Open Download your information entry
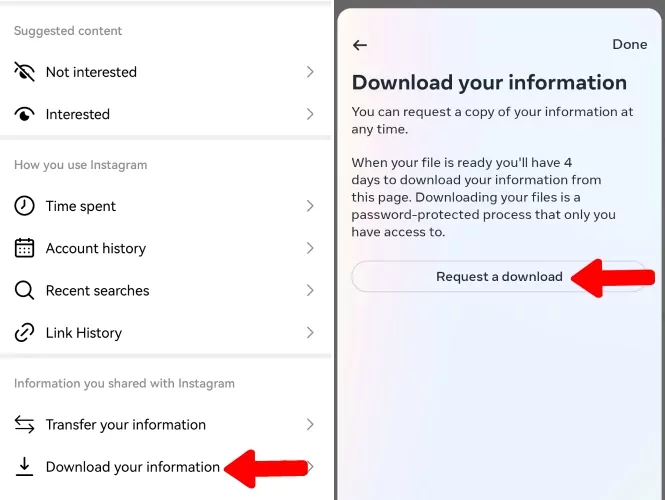 coord(165,466)
